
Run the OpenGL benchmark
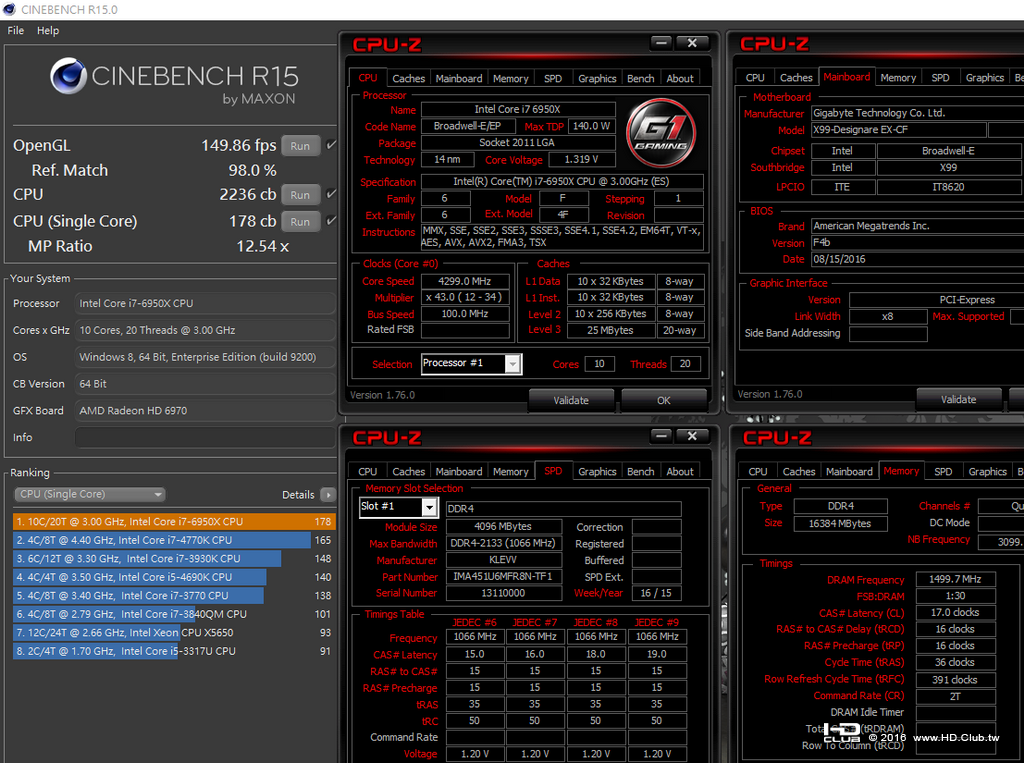[300, 146]
